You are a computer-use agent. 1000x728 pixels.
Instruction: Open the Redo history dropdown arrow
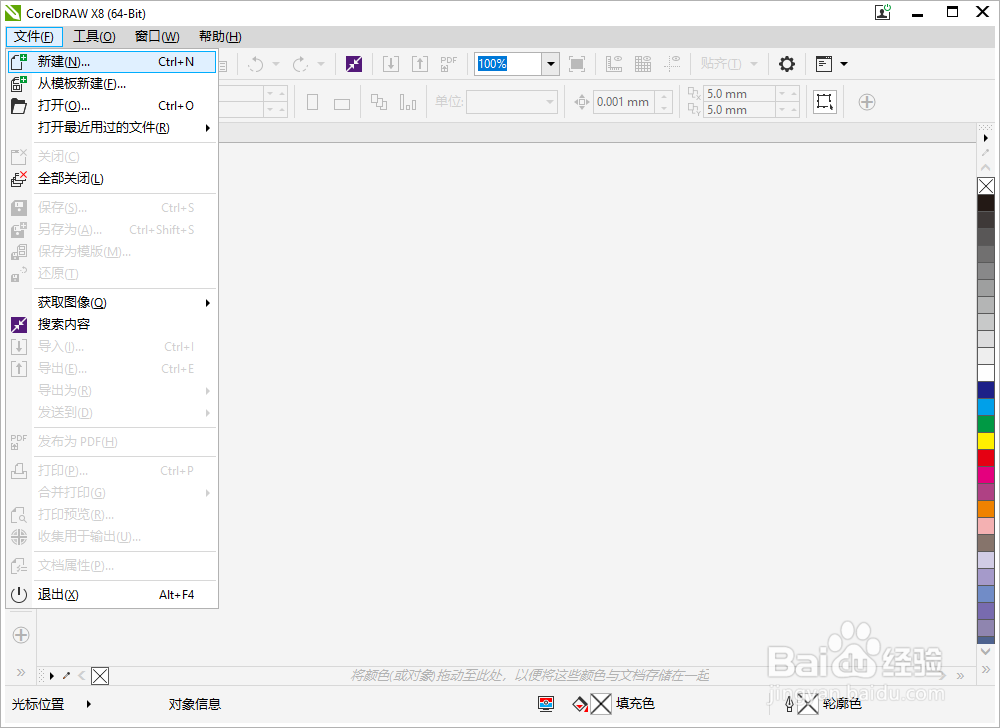[x=321, y=64]
